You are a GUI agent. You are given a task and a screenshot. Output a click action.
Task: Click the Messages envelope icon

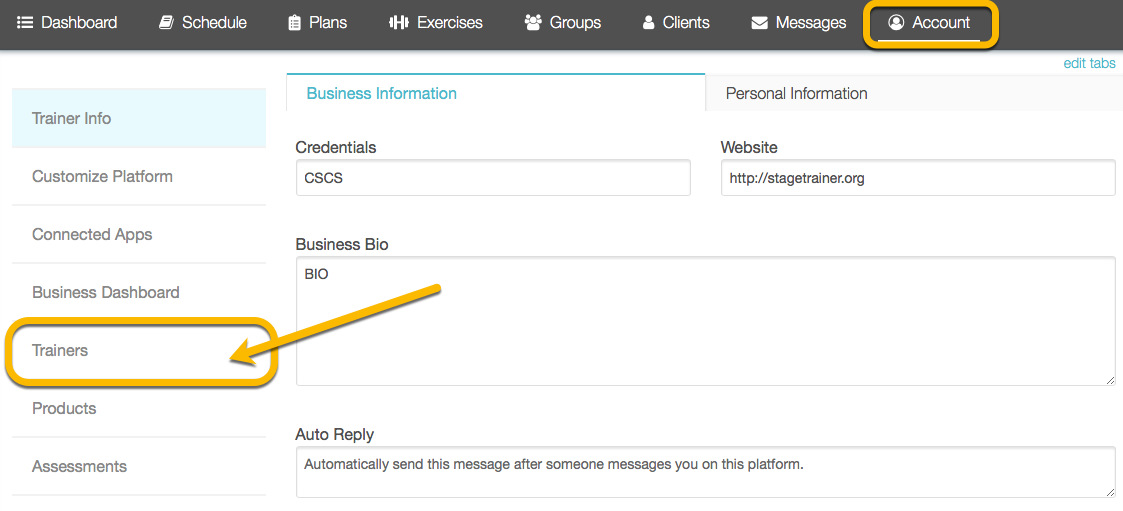point(759,23)
